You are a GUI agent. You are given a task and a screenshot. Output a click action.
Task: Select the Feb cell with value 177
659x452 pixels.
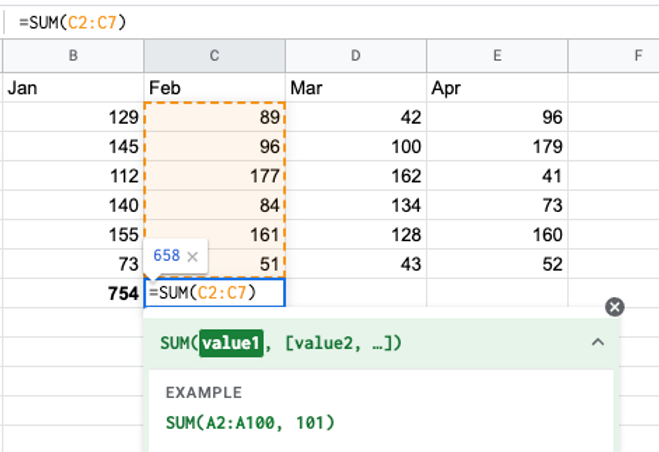[x=215, y=176]
